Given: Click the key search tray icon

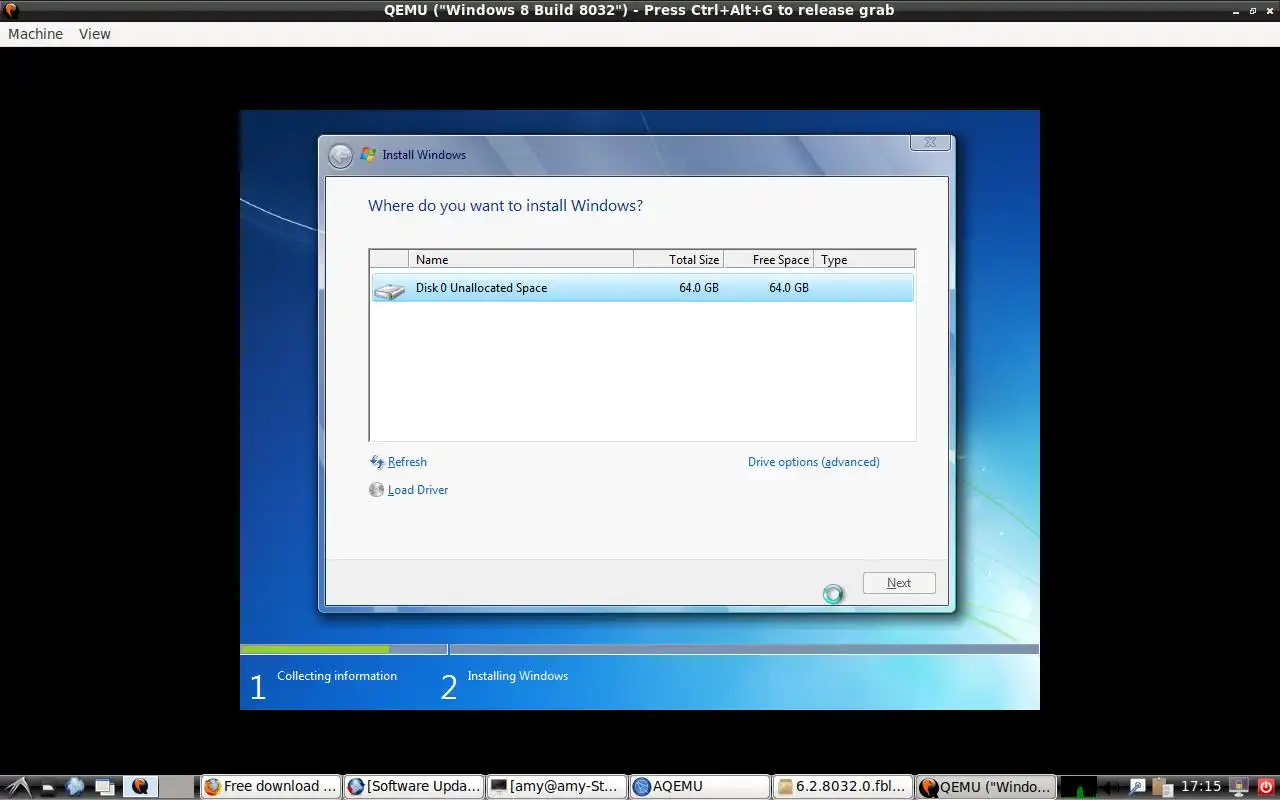Looking at the screenshot, I should click(1137, 787).
